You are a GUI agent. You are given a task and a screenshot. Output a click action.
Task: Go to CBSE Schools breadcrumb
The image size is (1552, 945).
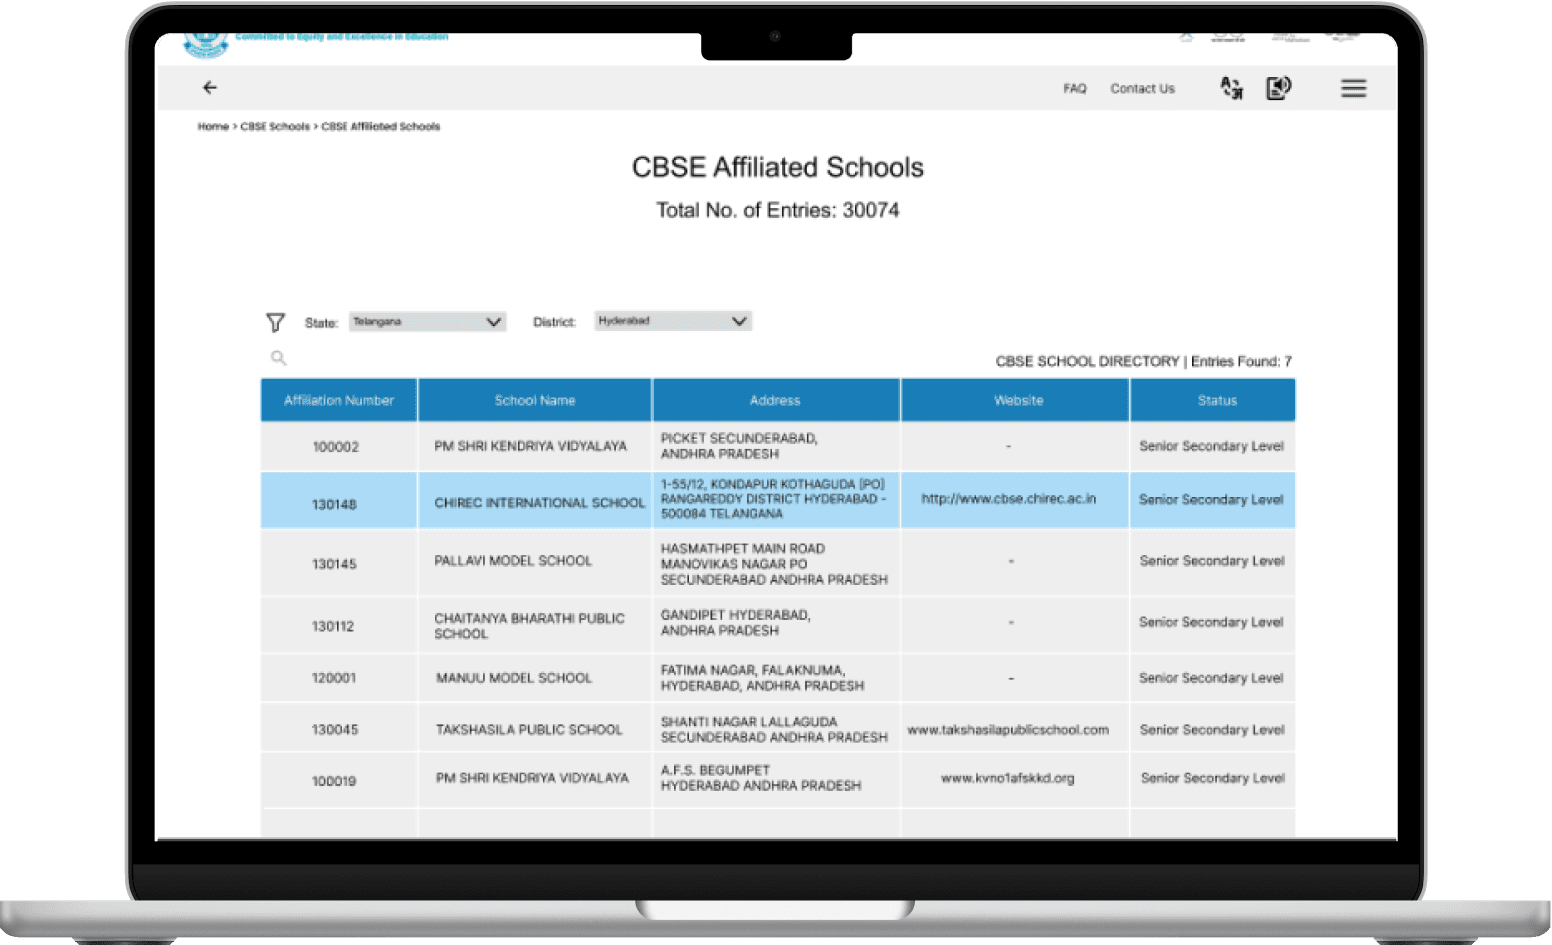point(275,127)
